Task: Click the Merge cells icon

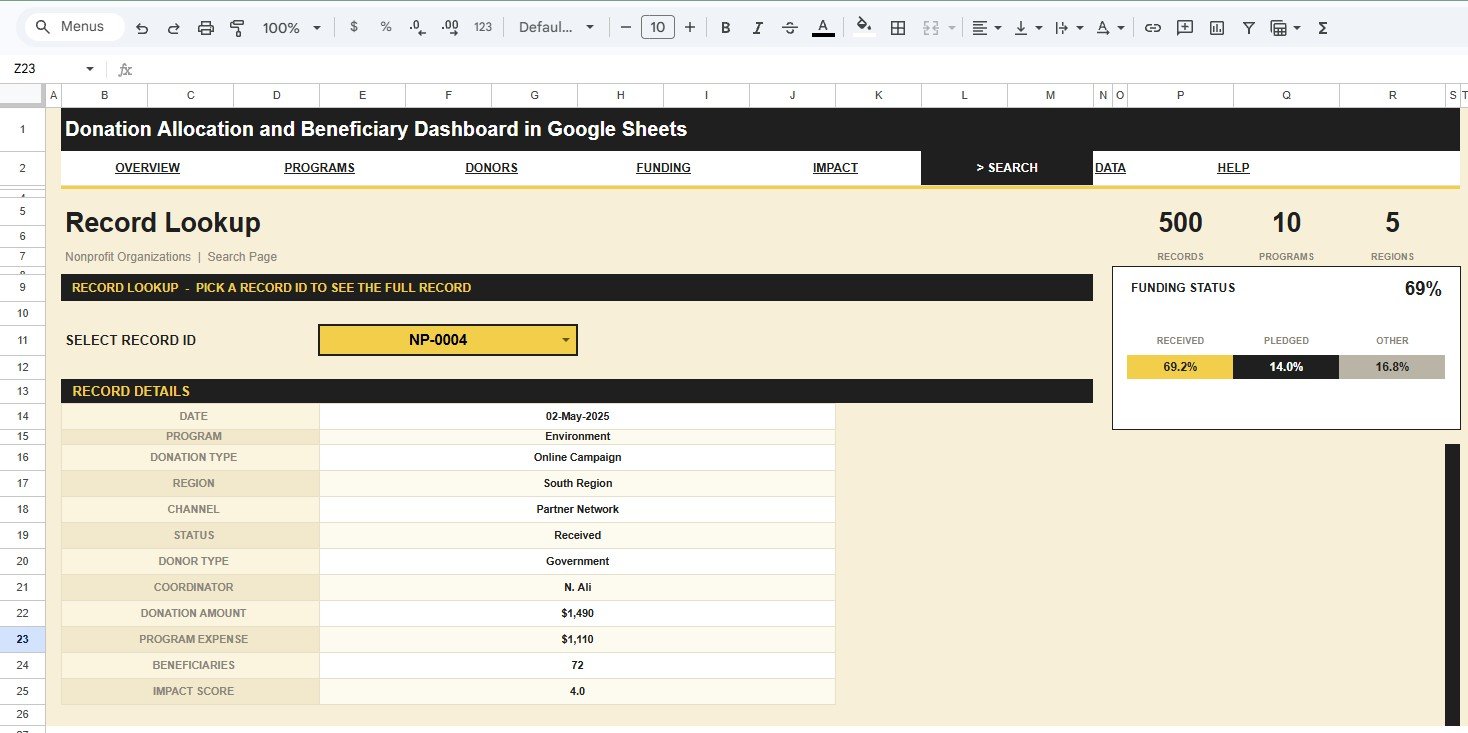Action: 931,28
